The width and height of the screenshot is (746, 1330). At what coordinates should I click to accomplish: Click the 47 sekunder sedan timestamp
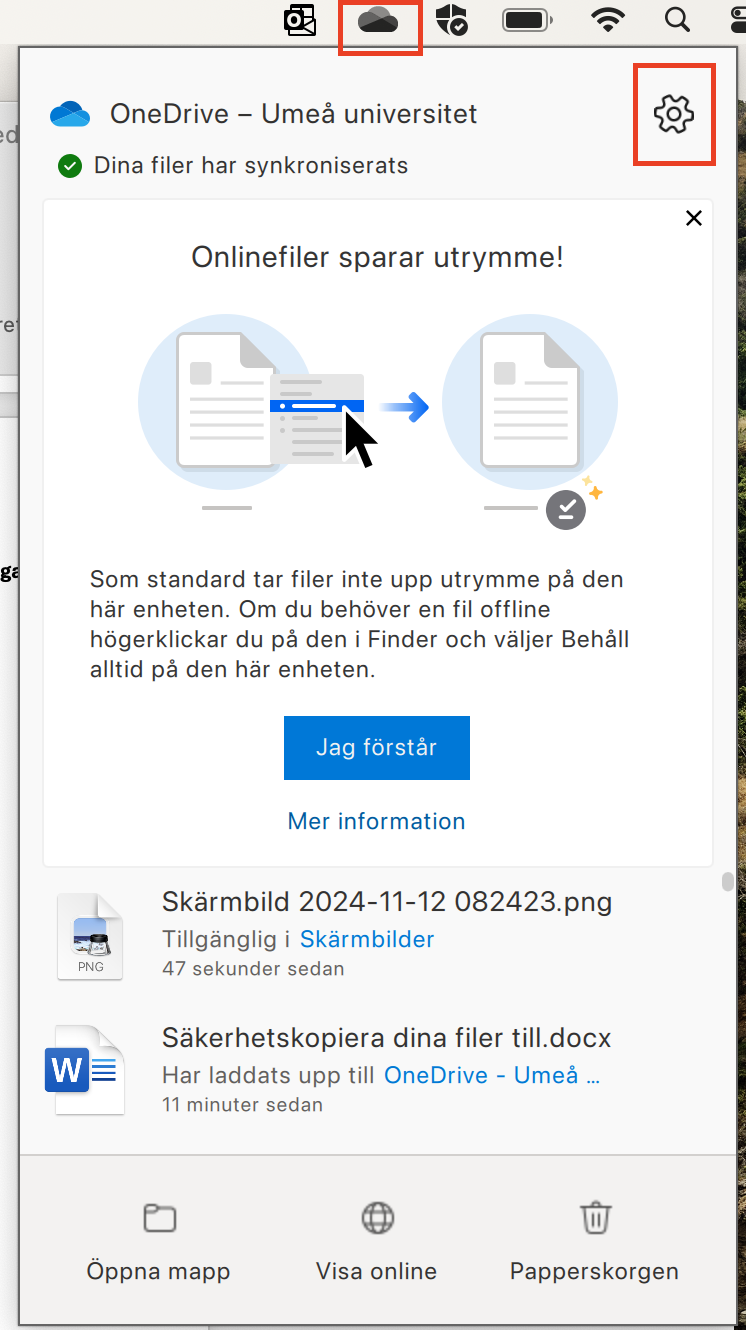tap(253, 969)
